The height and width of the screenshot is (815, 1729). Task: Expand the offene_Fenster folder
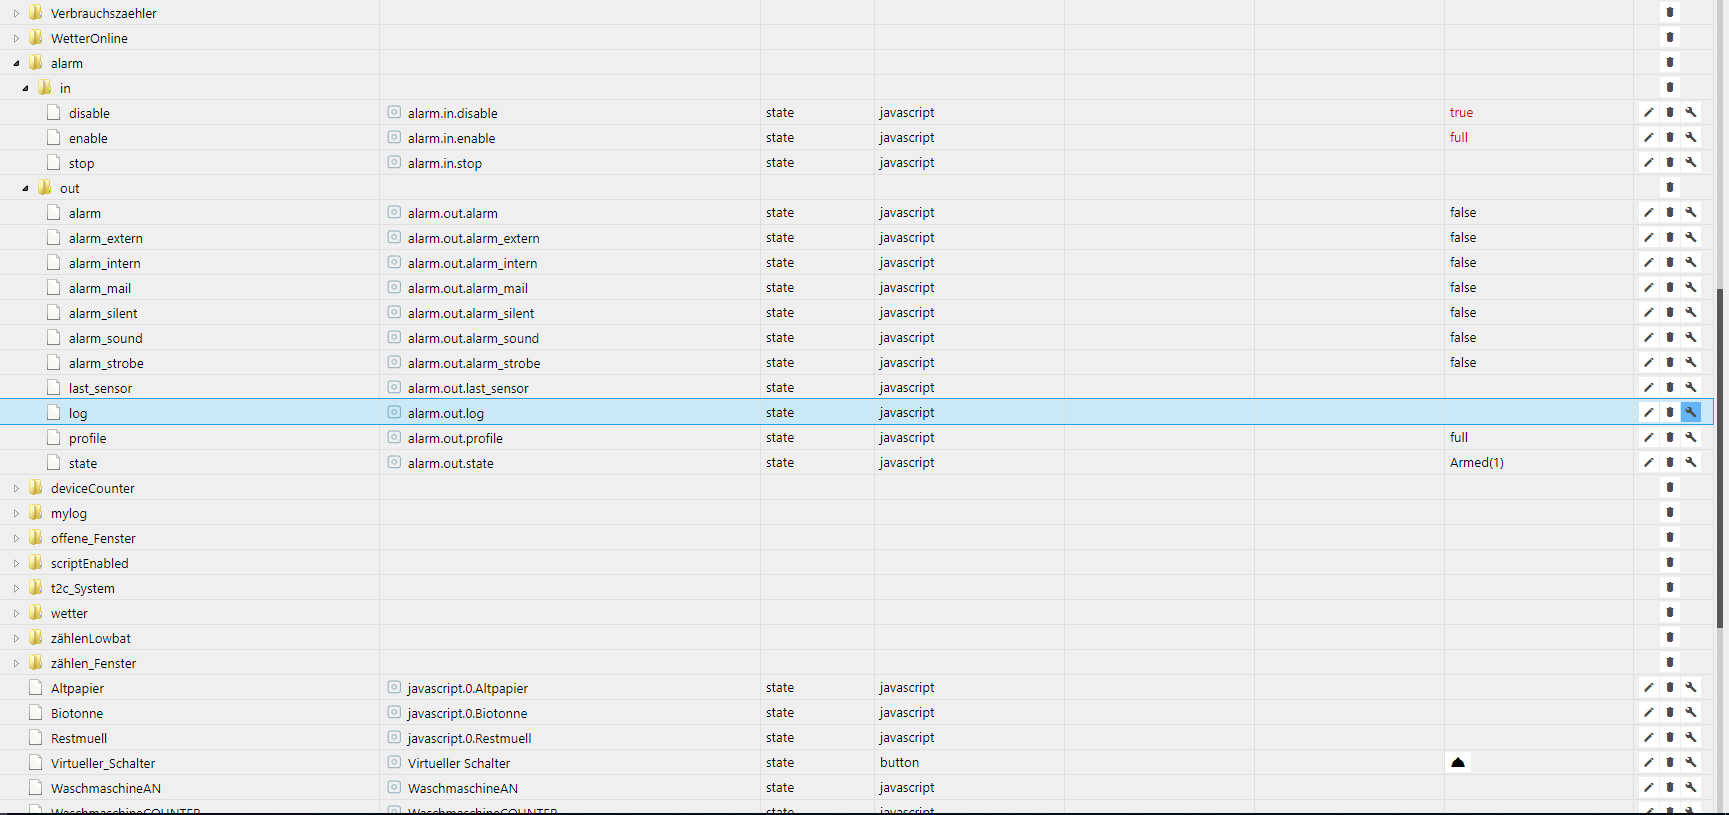tap(16, 538)
